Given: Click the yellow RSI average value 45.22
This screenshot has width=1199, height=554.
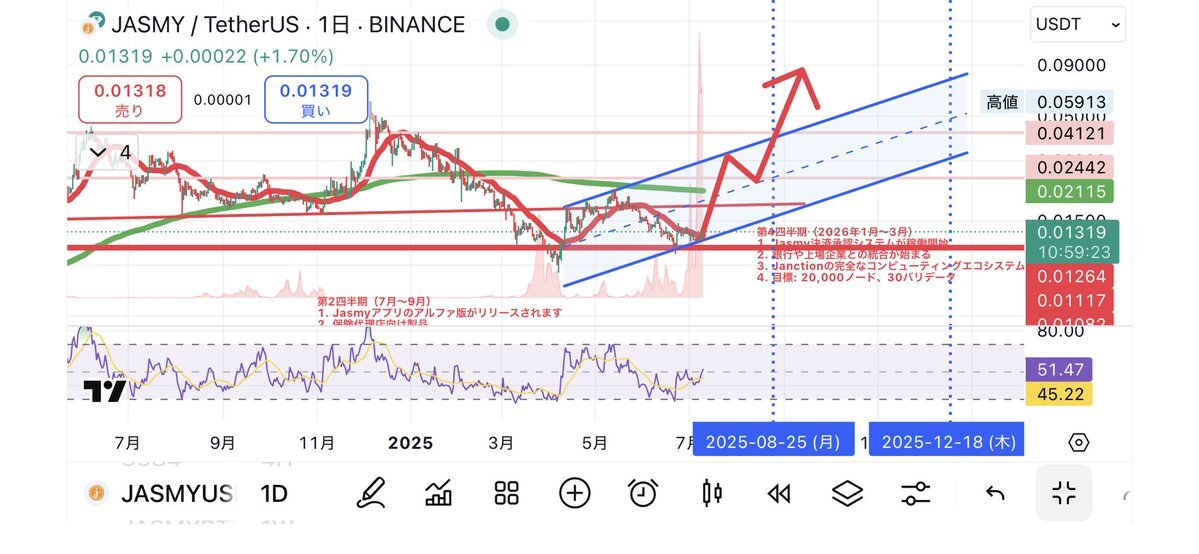Looking at the screenshot, I should pyautogui.click(x=1061, y=394).
